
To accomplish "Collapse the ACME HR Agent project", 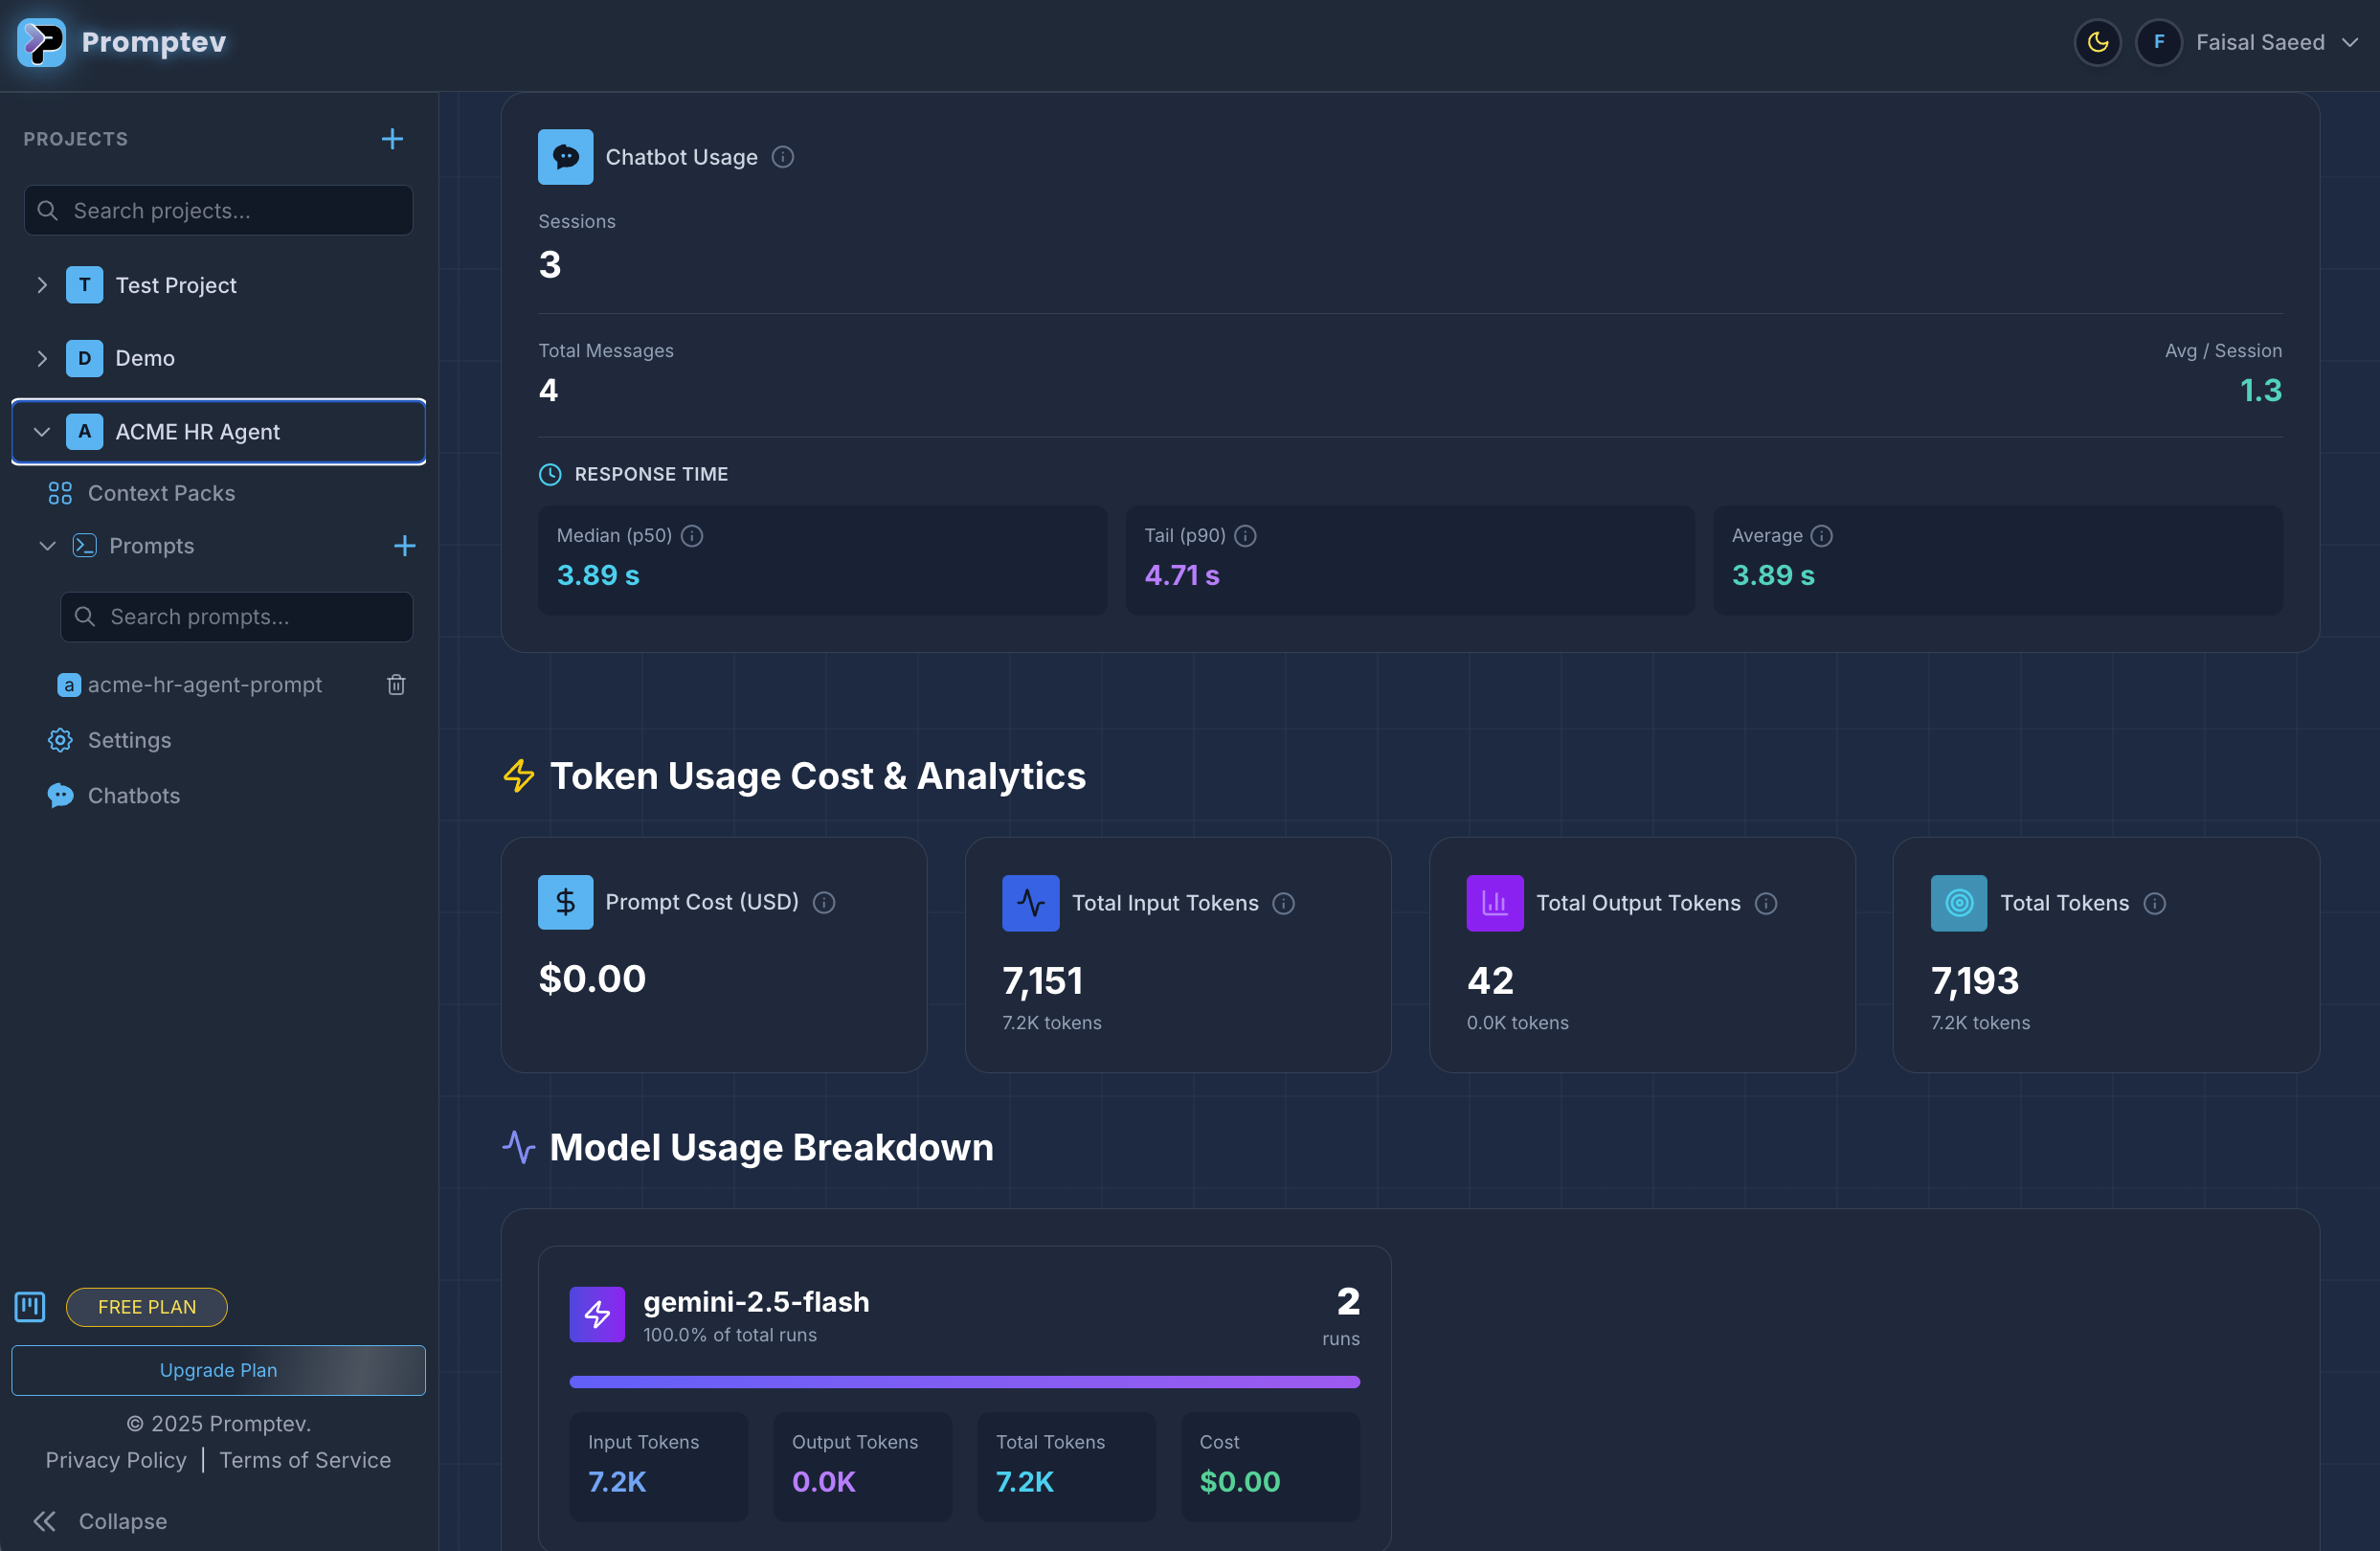I will coord(41,431).
